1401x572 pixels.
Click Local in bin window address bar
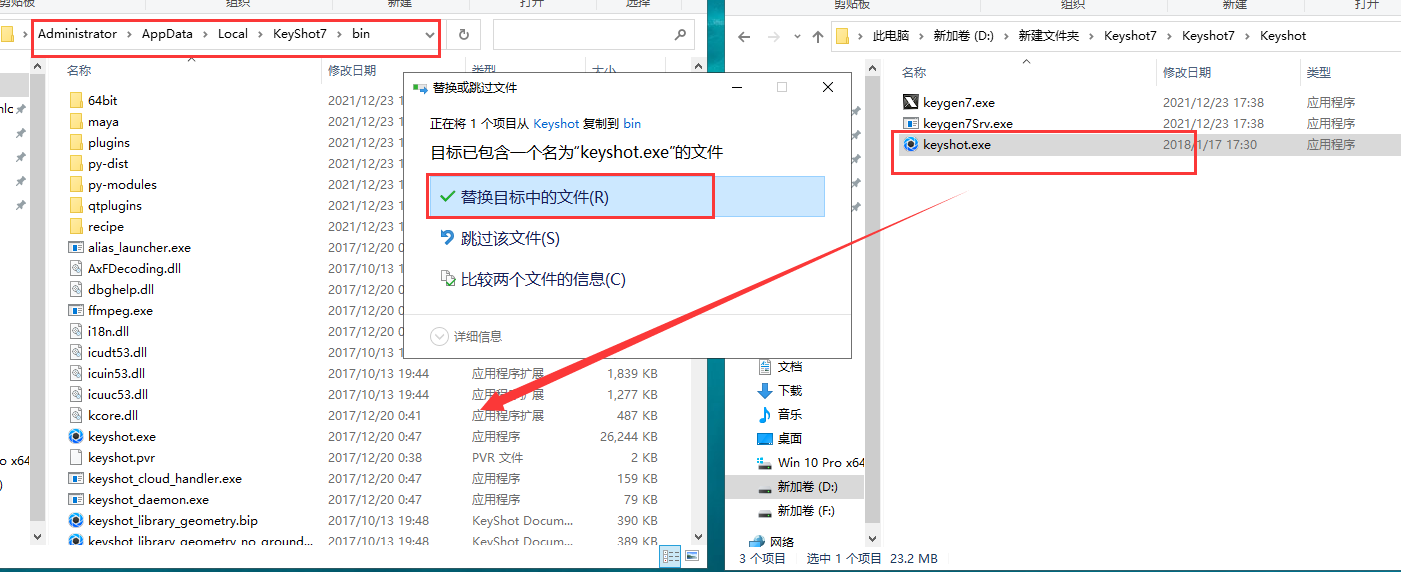pyautogui.click(x=233, y=34)
